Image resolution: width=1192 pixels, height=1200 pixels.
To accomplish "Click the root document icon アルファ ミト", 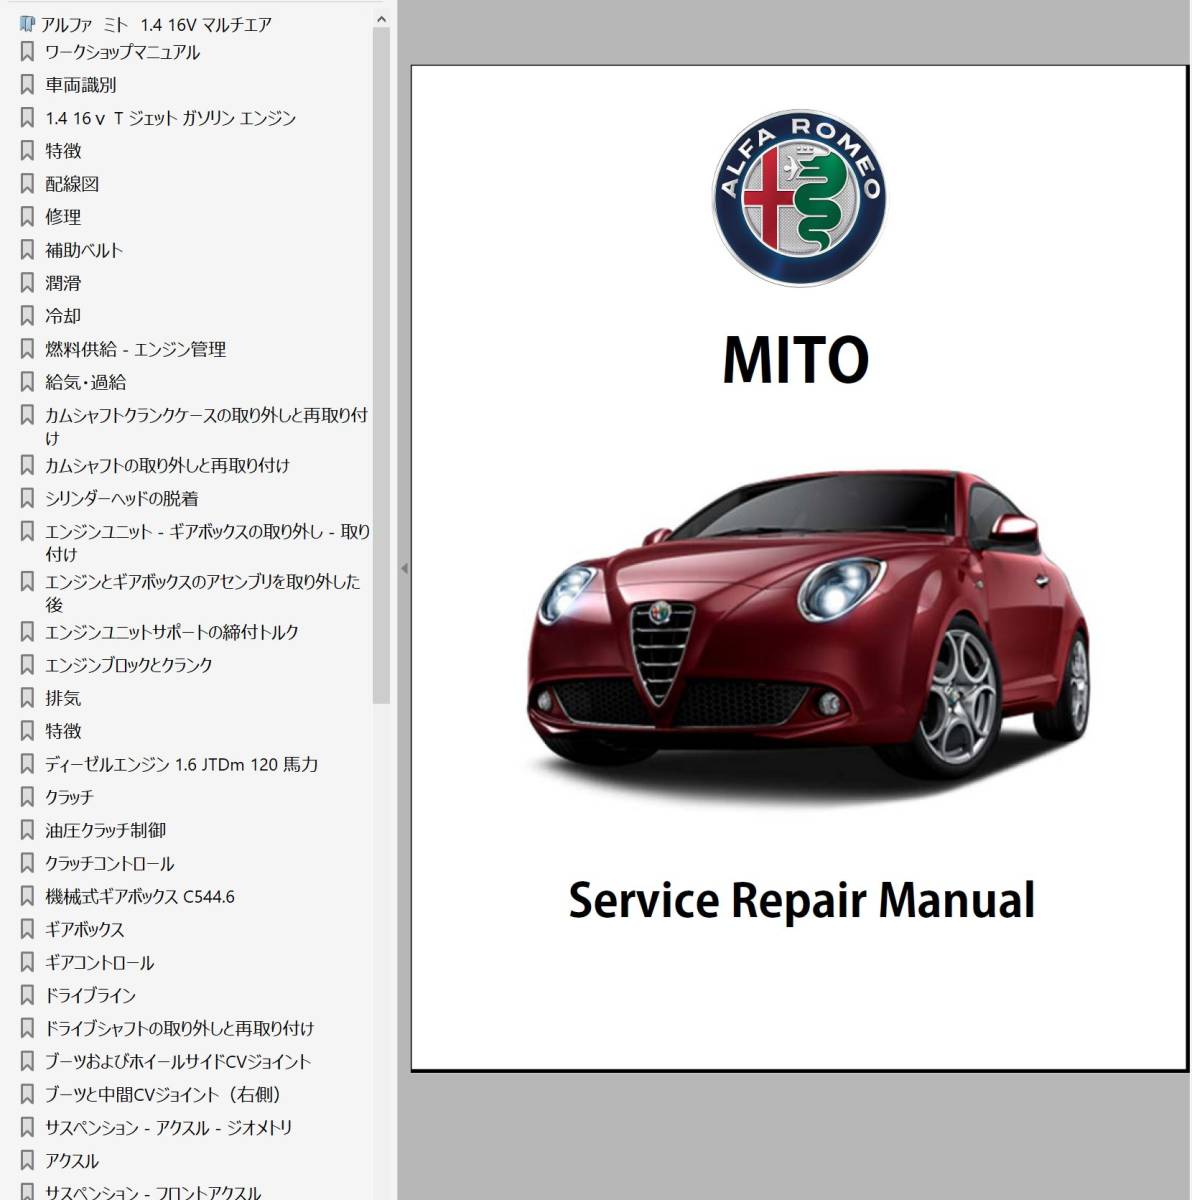I will [27, 24].
